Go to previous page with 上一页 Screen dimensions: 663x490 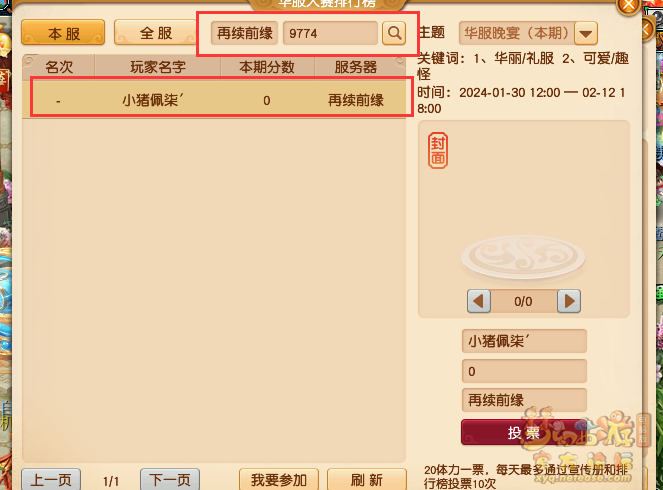tap(51, 480)
